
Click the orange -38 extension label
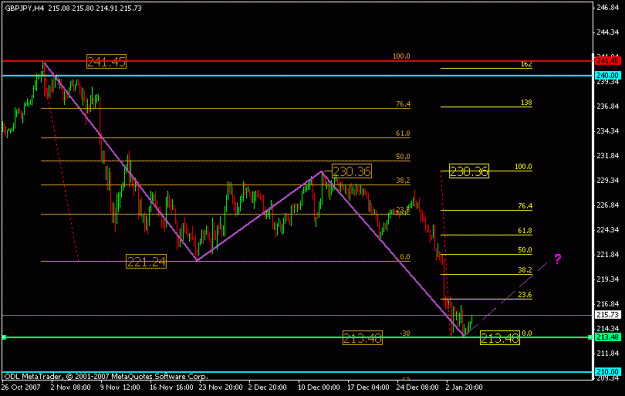pos(405,333)
